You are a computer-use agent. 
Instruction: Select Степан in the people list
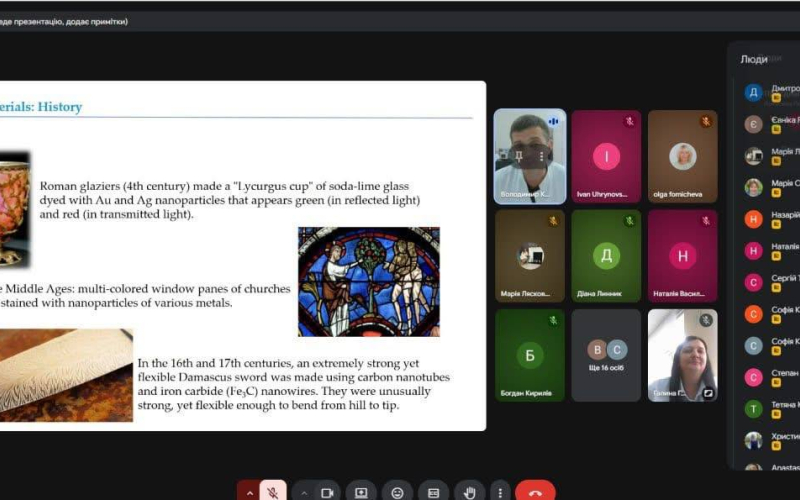point(770,377)
